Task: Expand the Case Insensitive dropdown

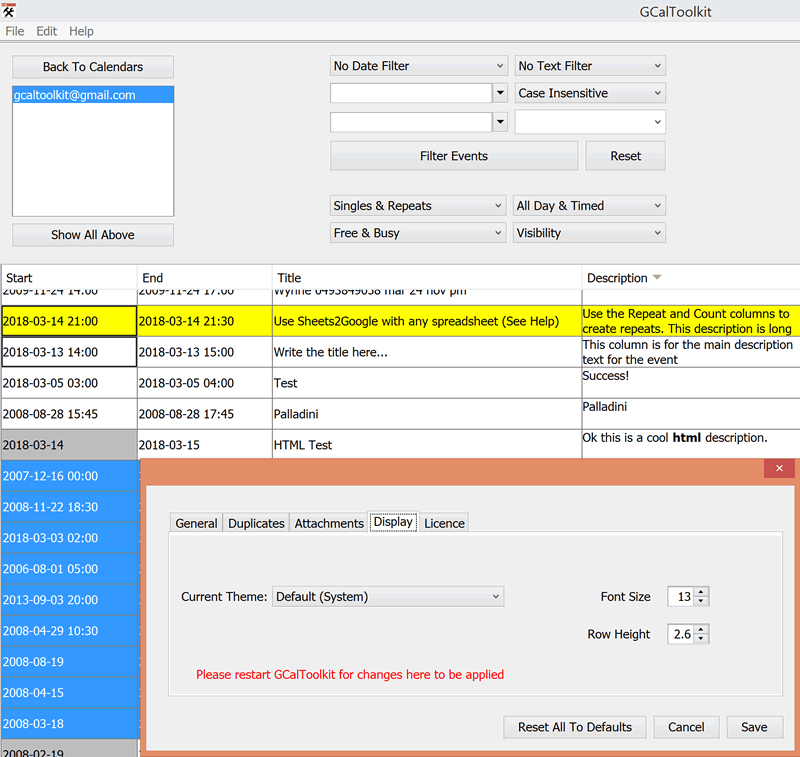Action: (590, 93)
